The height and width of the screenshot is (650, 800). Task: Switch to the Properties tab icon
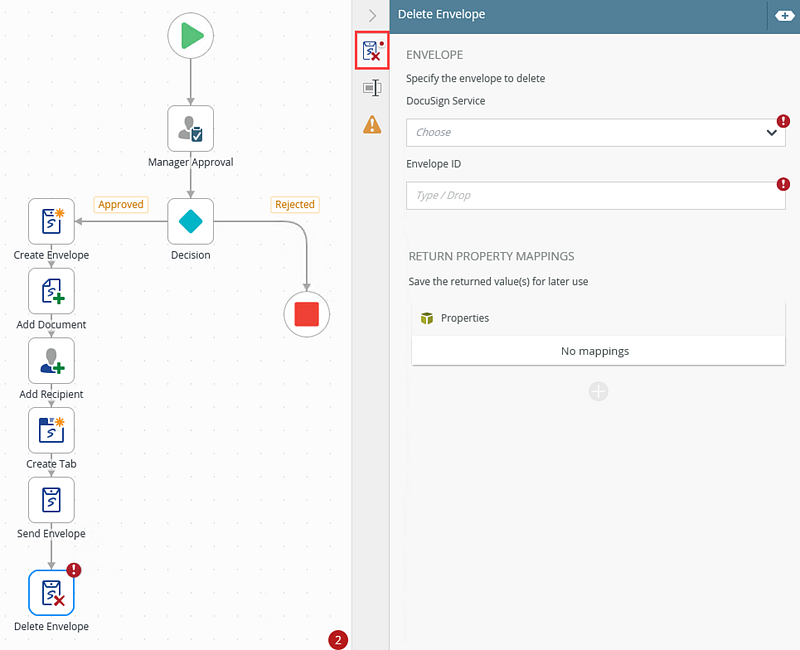coord(372,88)
